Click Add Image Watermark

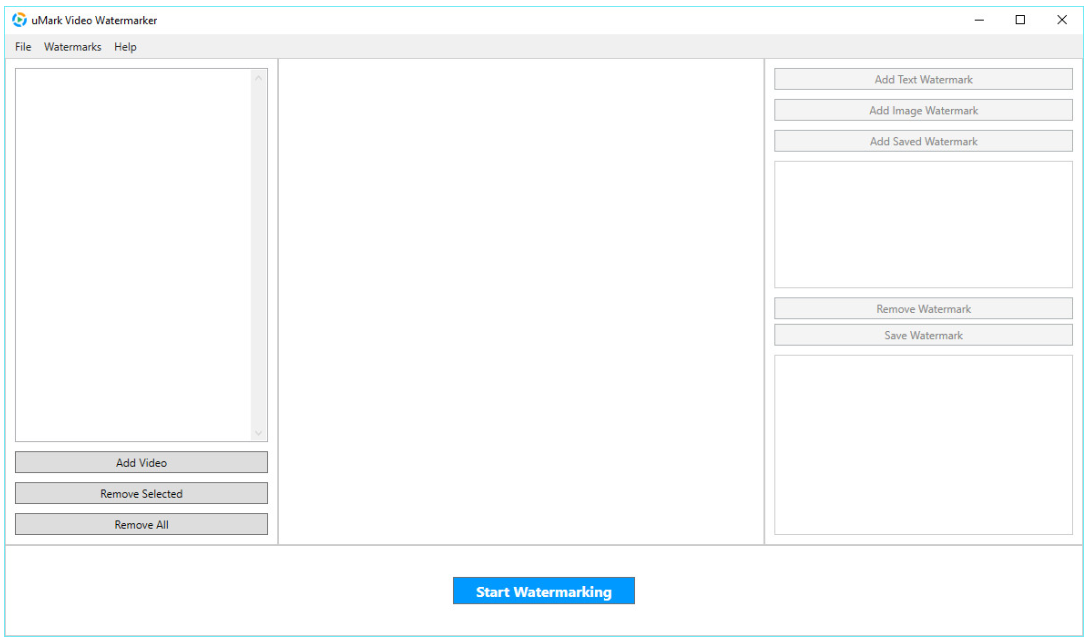coord(923,110)
